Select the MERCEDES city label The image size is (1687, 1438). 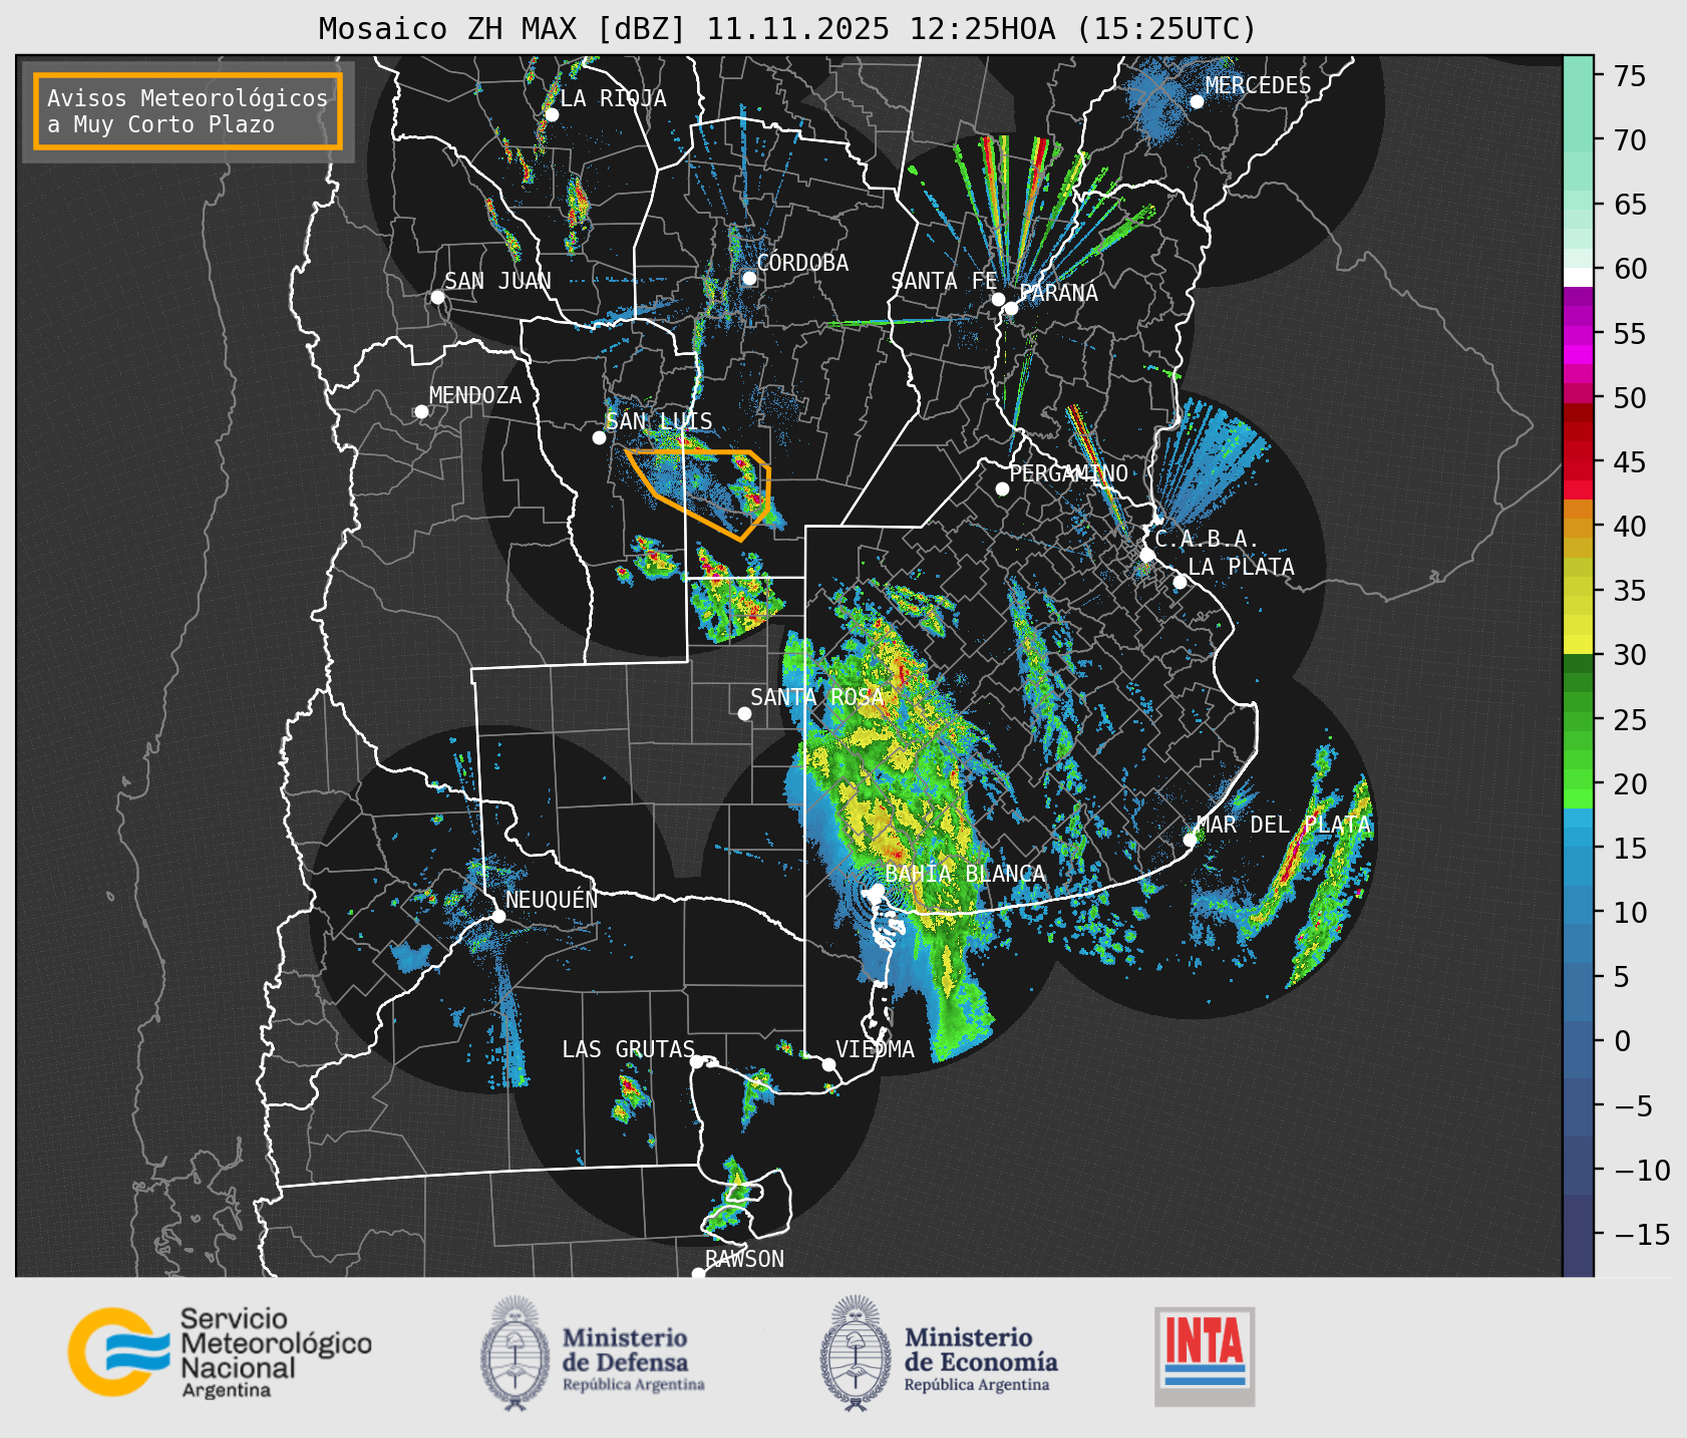(1258, 86)
